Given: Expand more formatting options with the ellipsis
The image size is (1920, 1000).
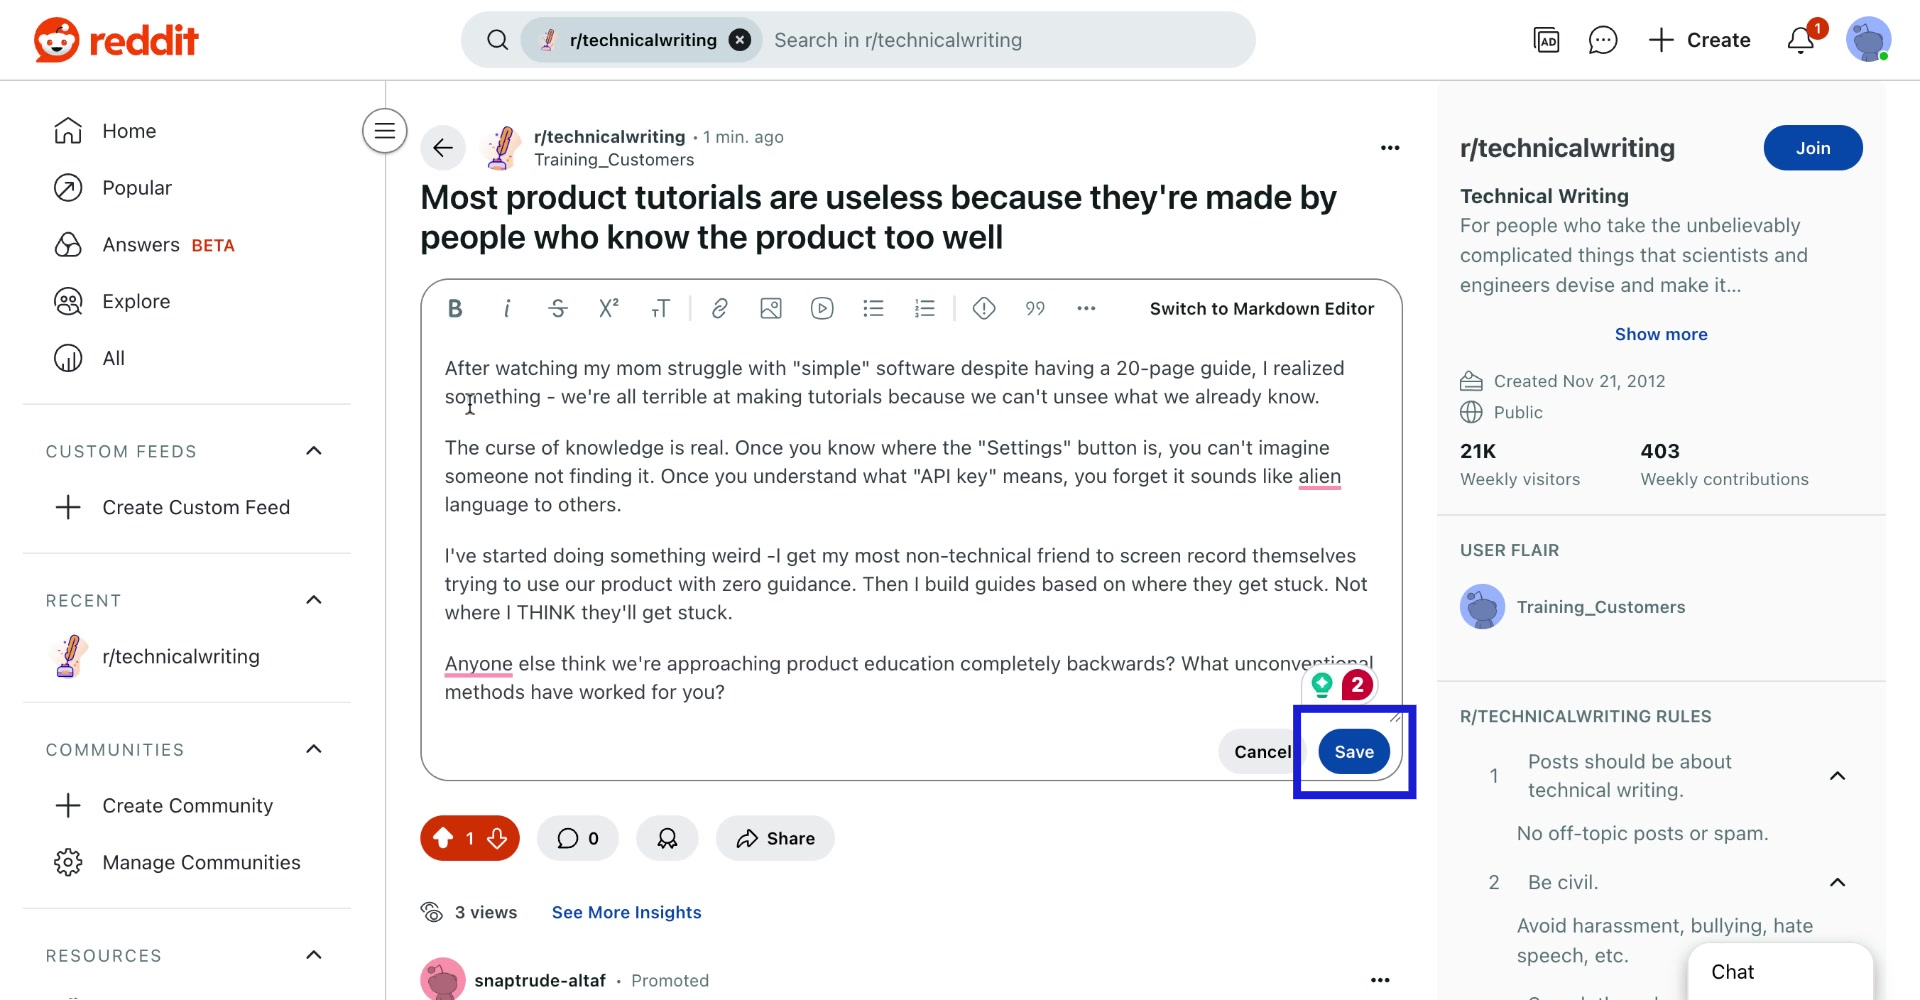Looking at the screenshot, I should (x=1086, y=308).
